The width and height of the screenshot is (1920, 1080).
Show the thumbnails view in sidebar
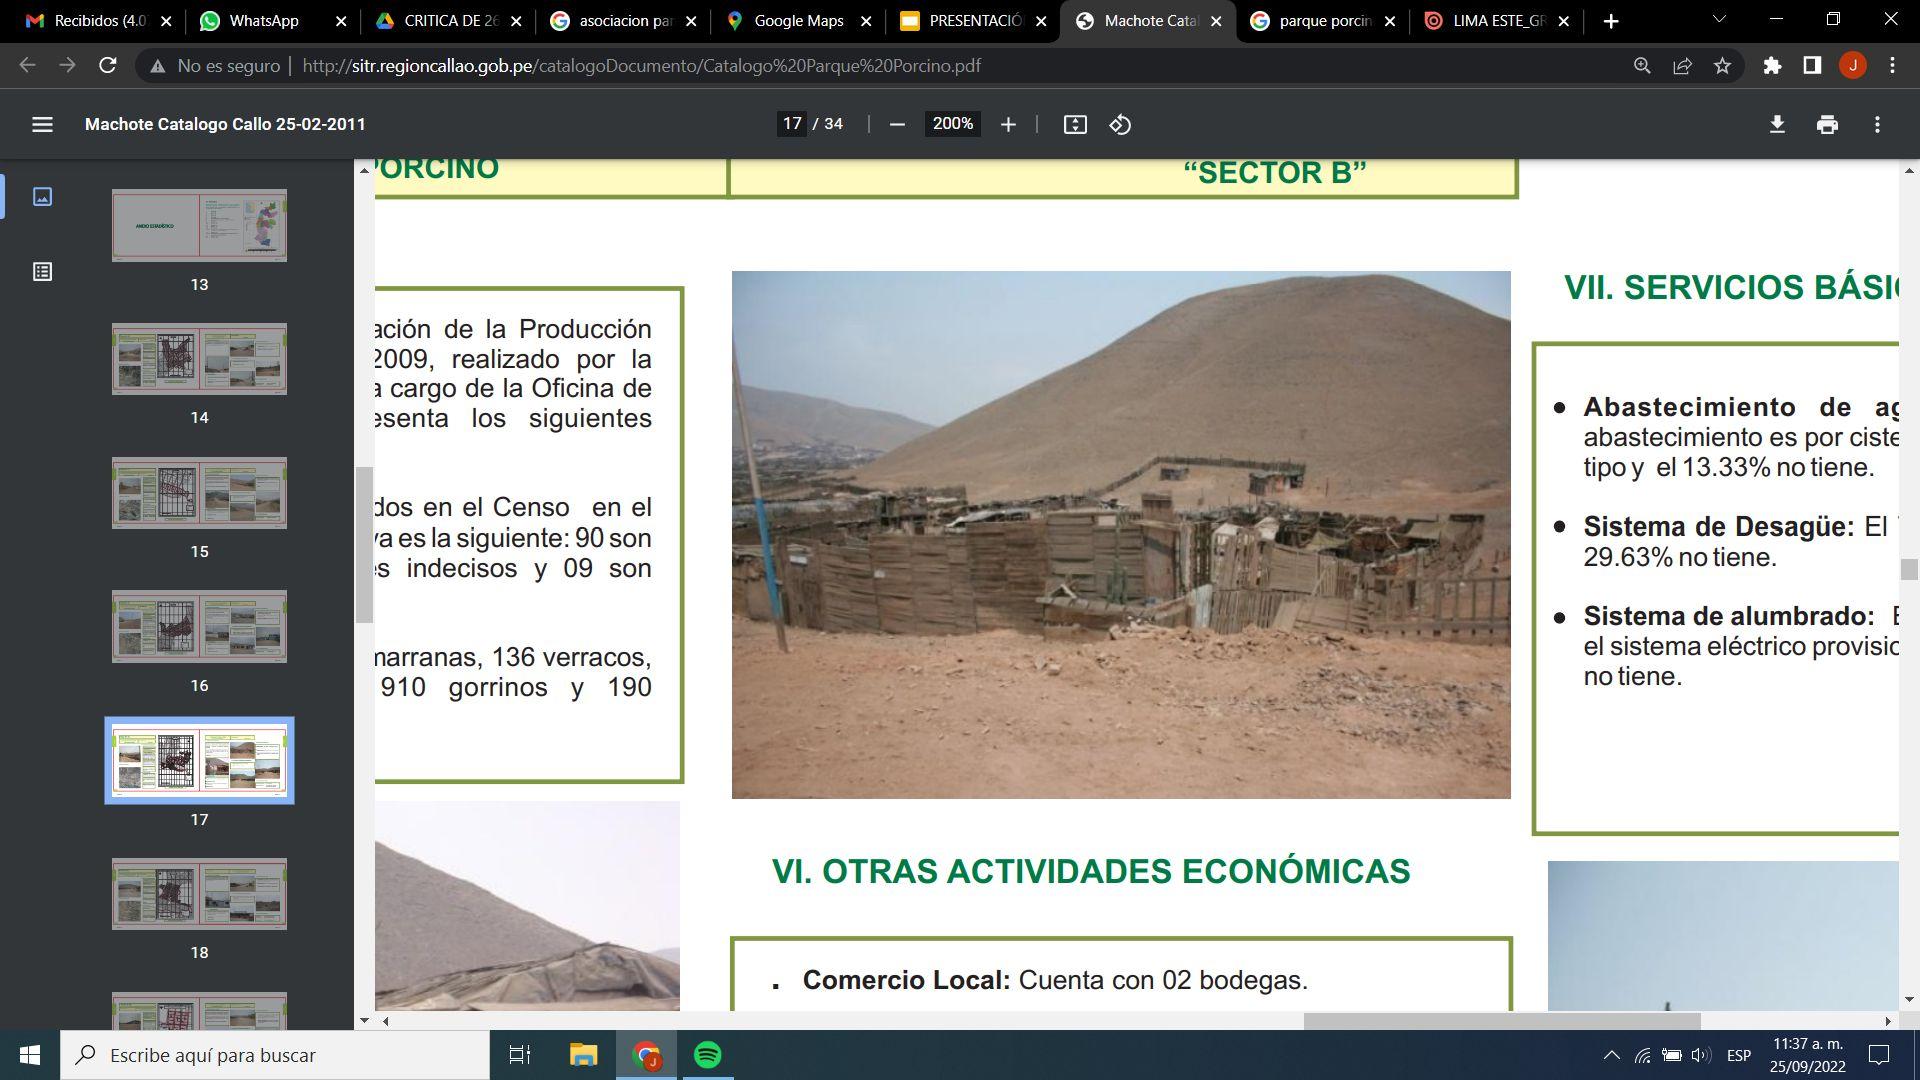point(42,197)
